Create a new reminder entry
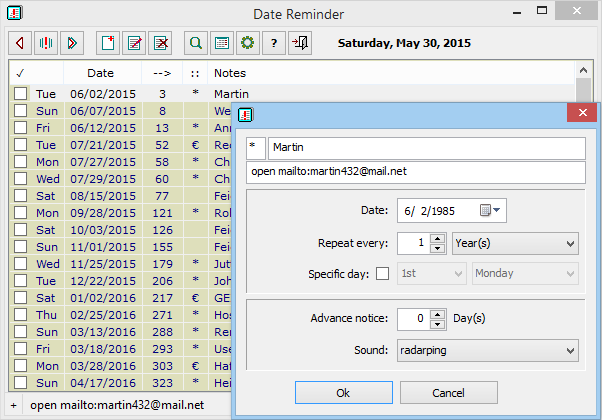 pyautogui.click(x=107, y=43)
